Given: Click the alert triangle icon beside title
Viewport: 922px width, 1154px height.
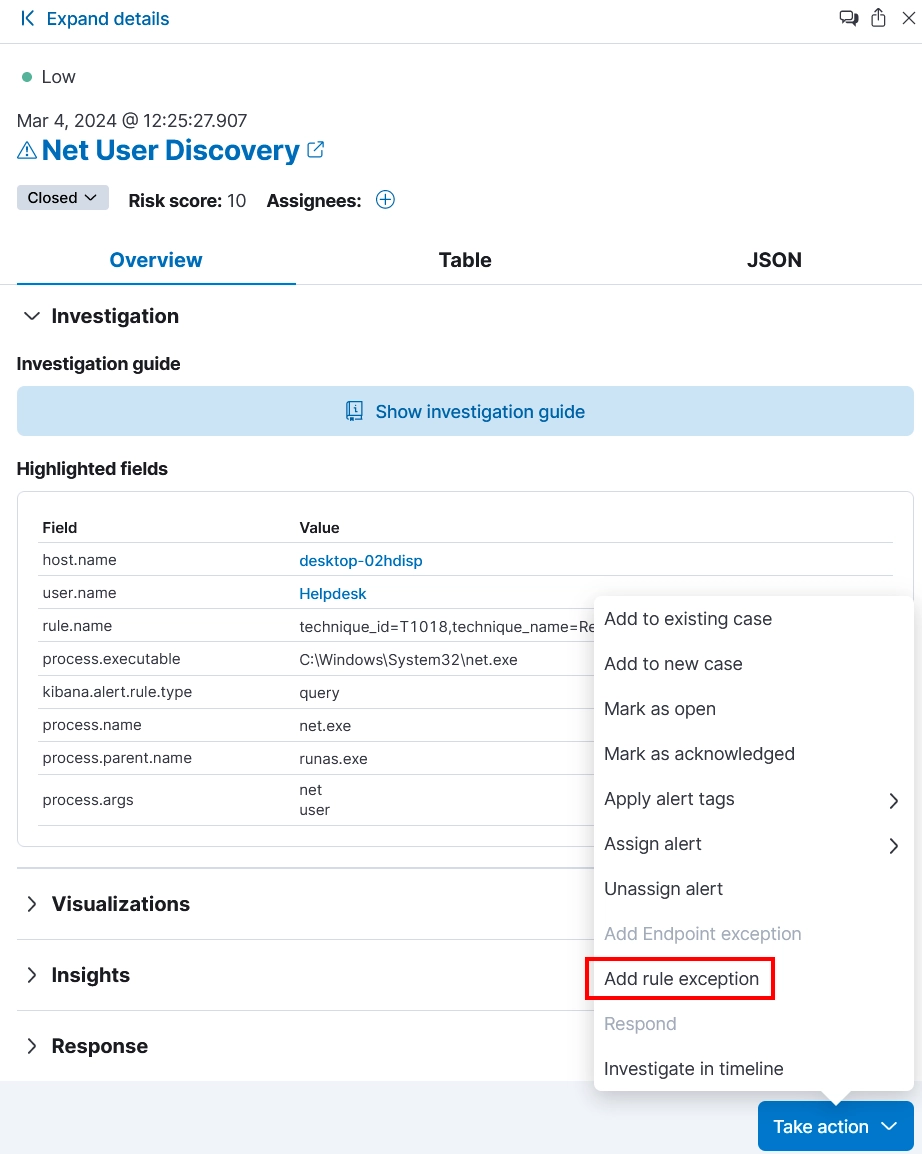Looking at the screenshot, I should [x=27, y=151].
